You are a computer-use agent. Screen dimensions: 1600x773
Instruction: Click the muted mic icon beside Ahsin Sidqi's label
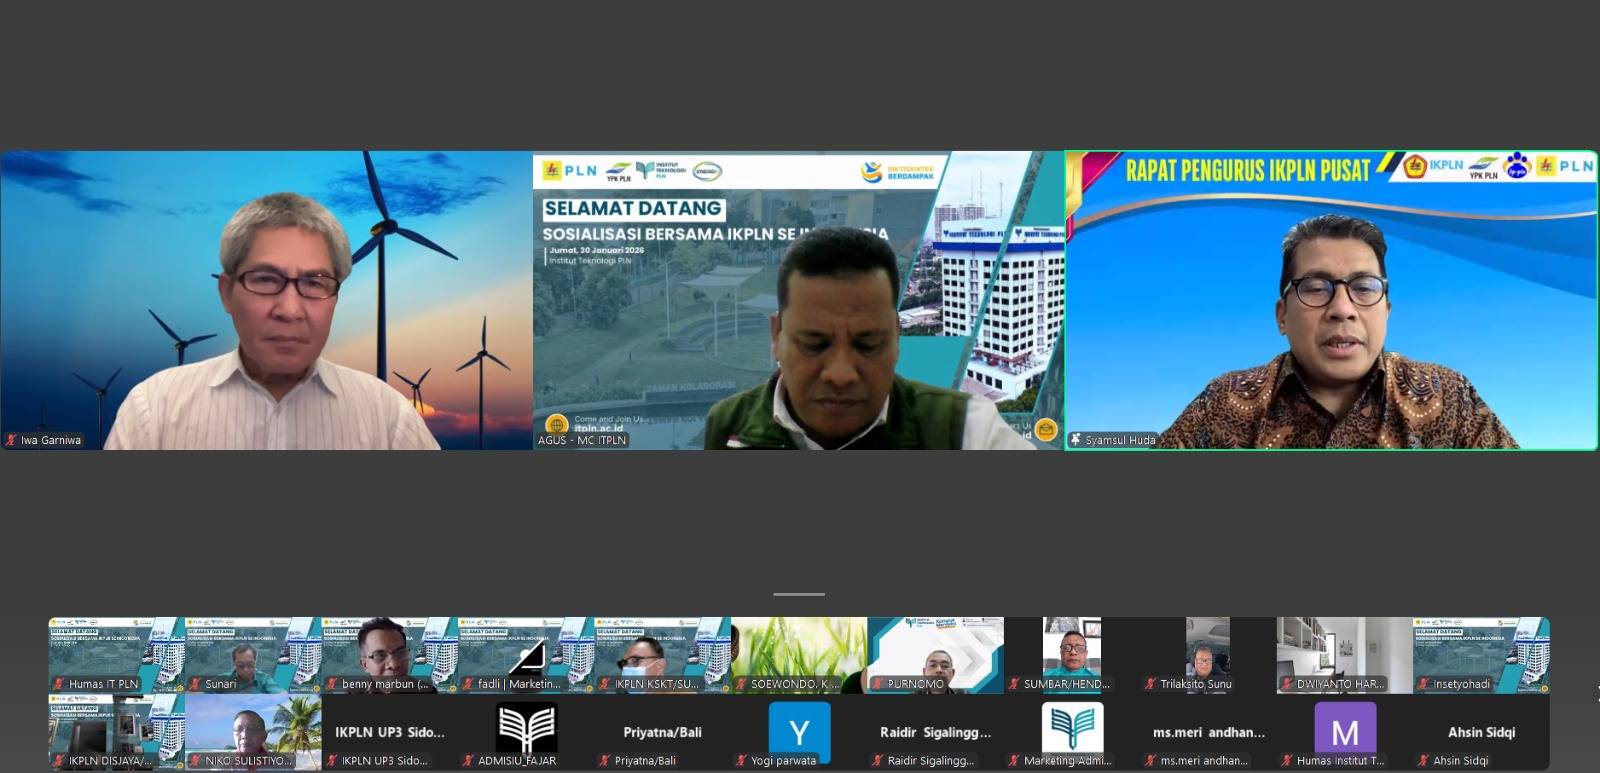1424,761
